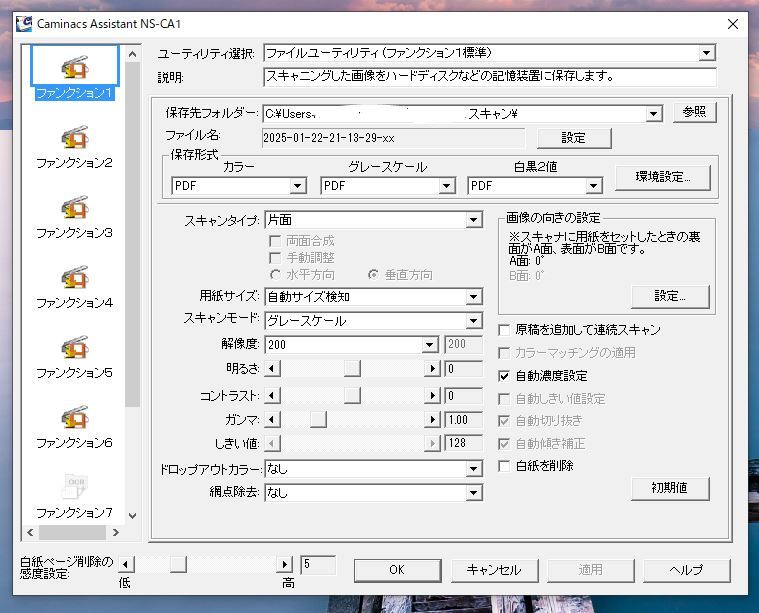The image size is (759, 613).
Task: Enable 原稿を追加して連続スキャン checkbox
Action: point(504,330)
